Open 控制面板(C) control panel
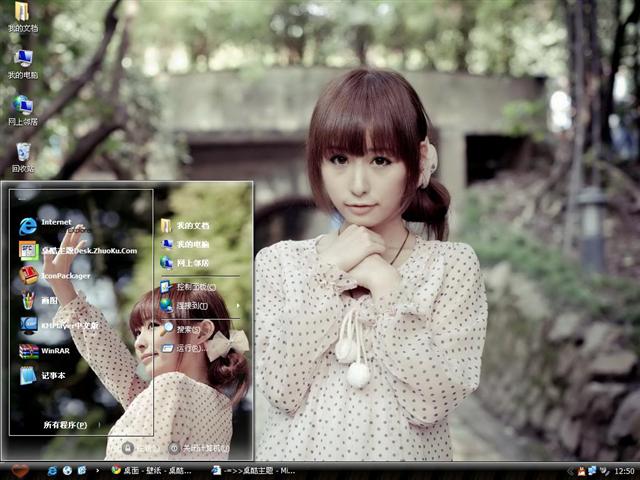Screen dimensions: 640x480 [x=188, y=287]
